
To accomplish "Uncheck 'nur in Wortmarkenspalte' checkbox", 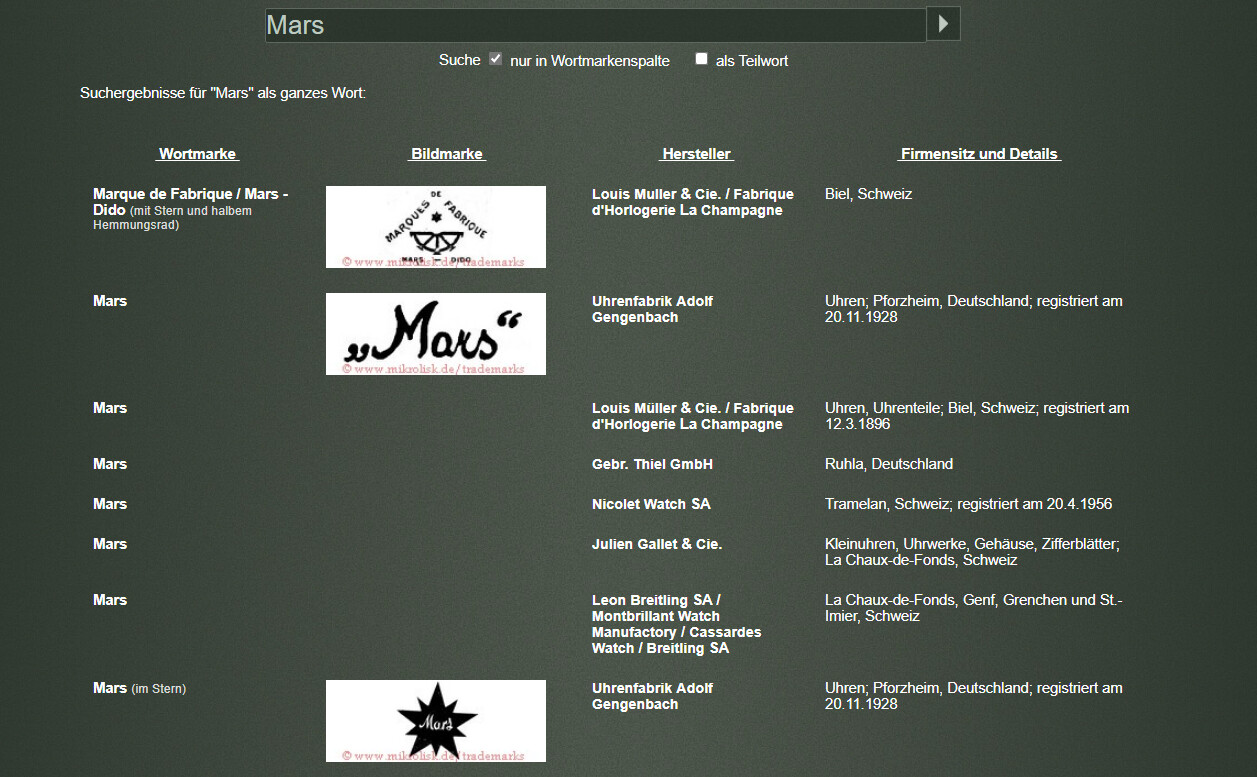I will [x=495, y=59].
